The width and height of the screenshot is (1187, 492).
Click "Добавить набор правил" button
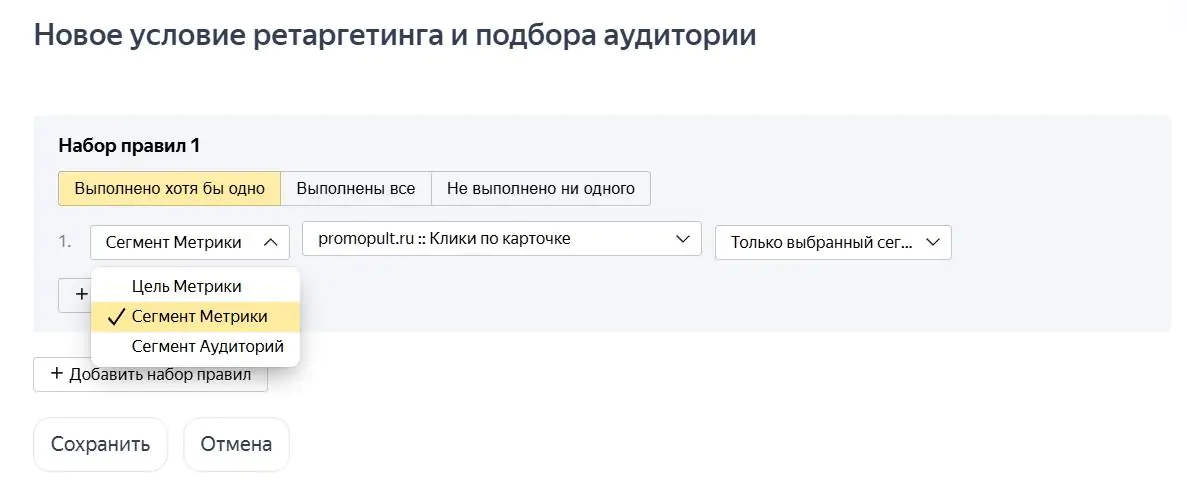[150, 374]
